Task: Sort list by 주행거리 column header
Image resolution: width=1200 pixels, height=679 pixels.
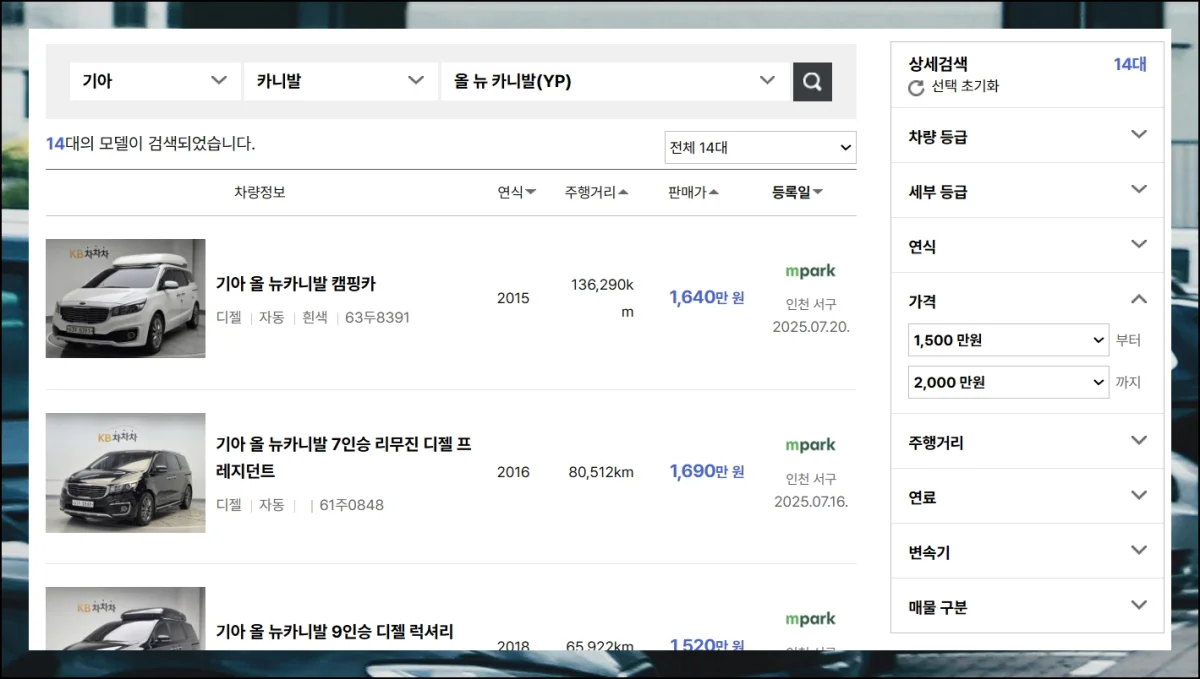Action: [596, 192]
